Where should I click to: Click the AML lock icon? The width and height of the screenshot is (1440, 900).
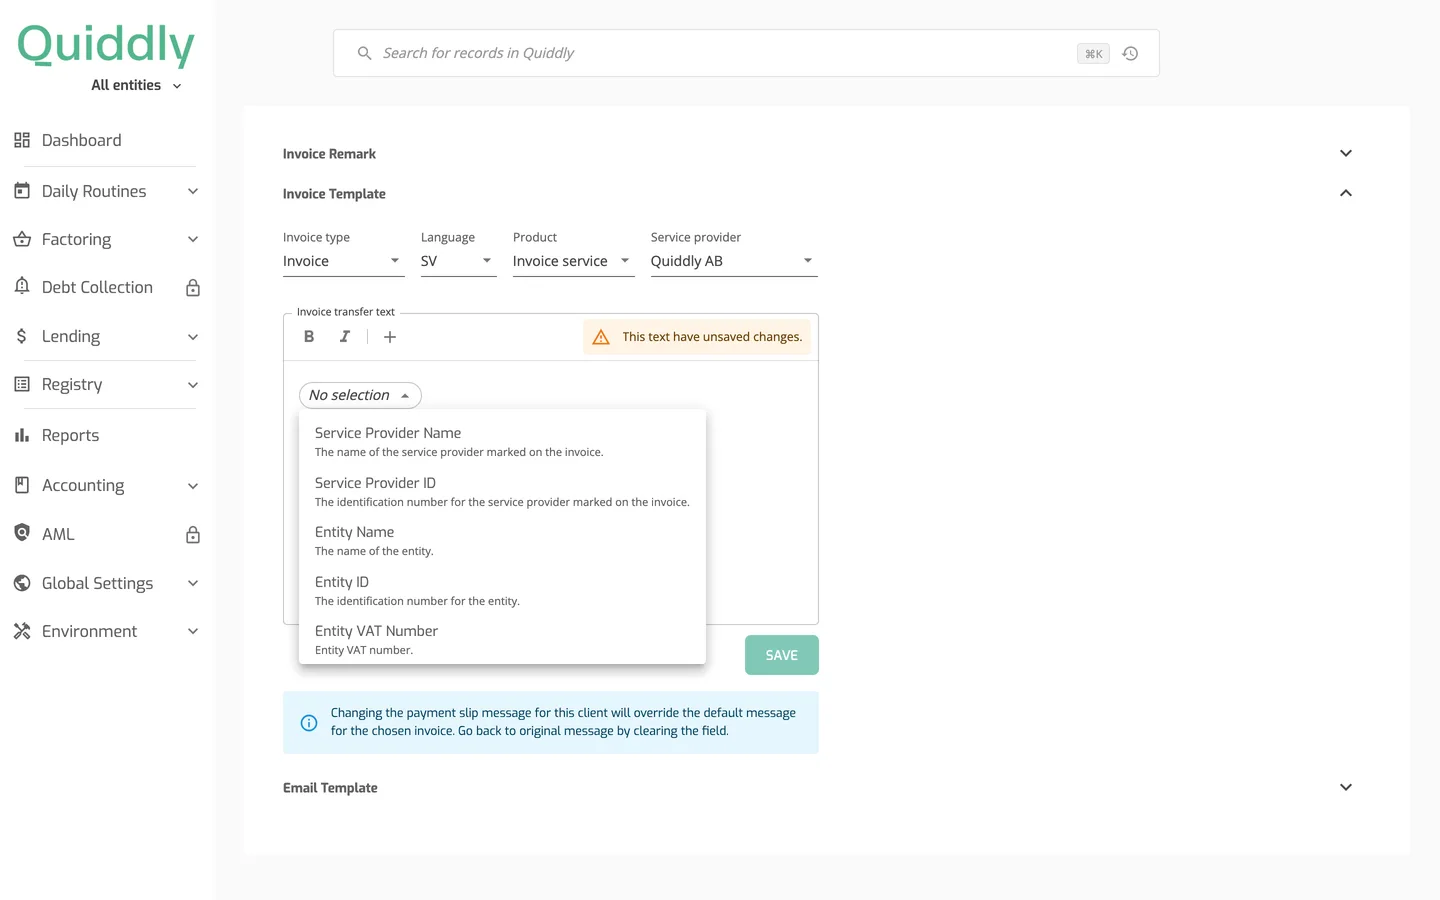193,535
